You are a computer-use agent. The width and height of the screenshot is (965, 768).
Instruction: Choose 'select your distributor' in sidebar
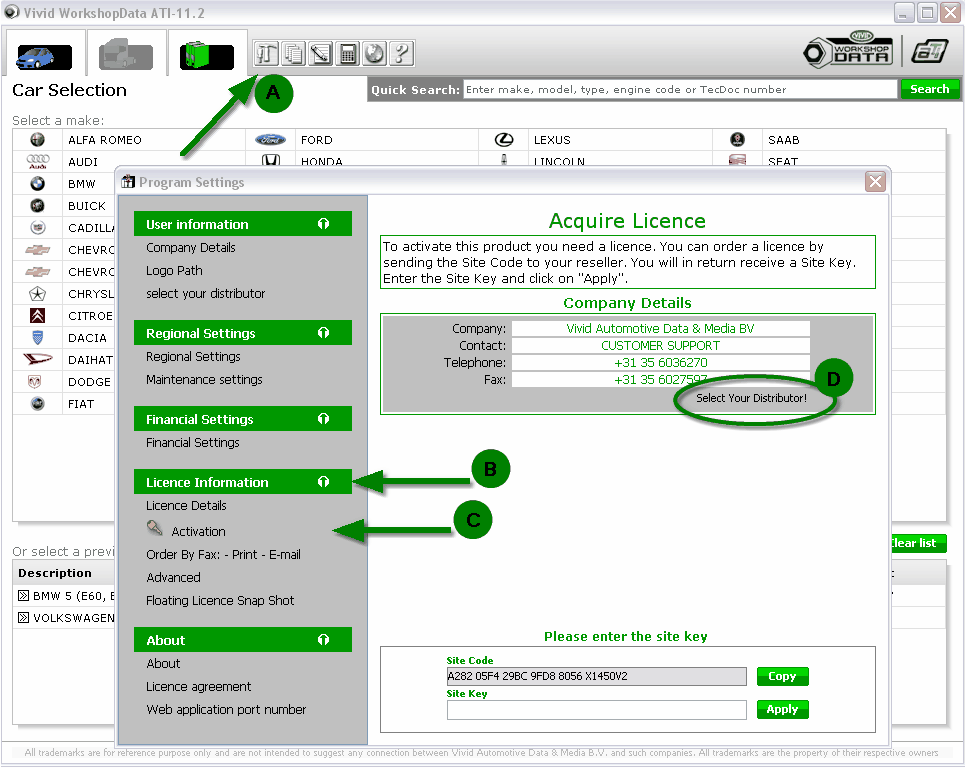tap(206, 294)
